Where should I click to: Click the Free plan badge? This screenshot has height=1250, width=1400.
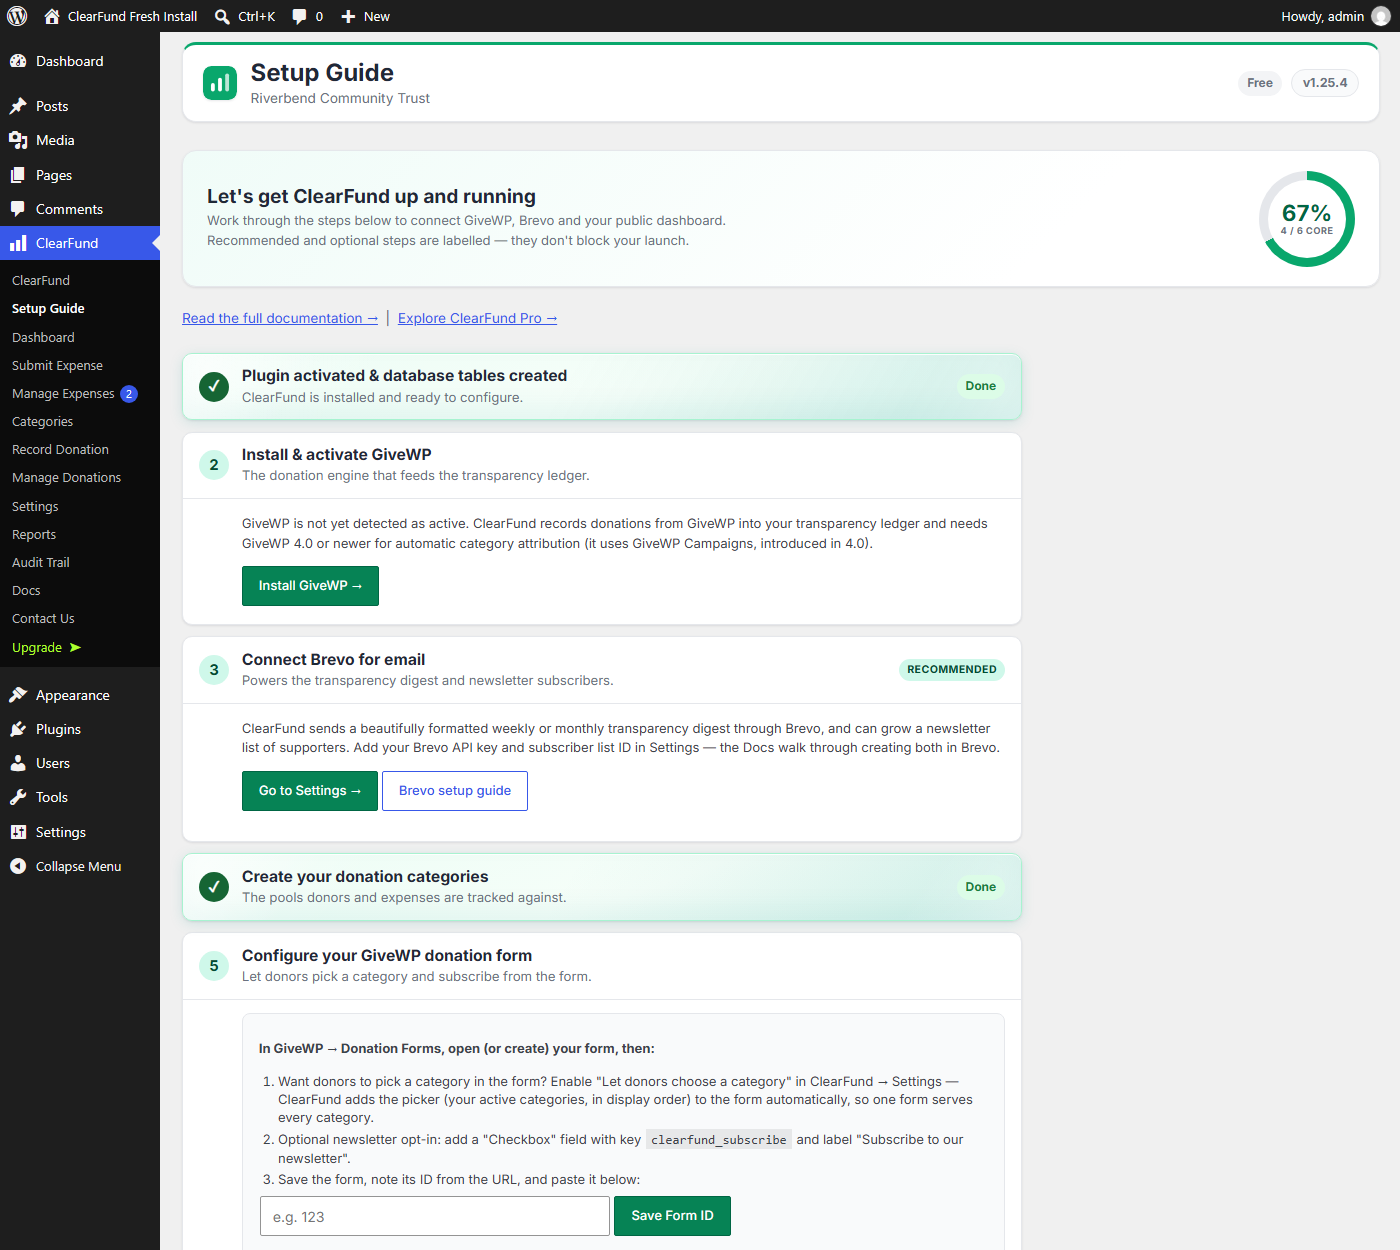[x=1260, y=83]
